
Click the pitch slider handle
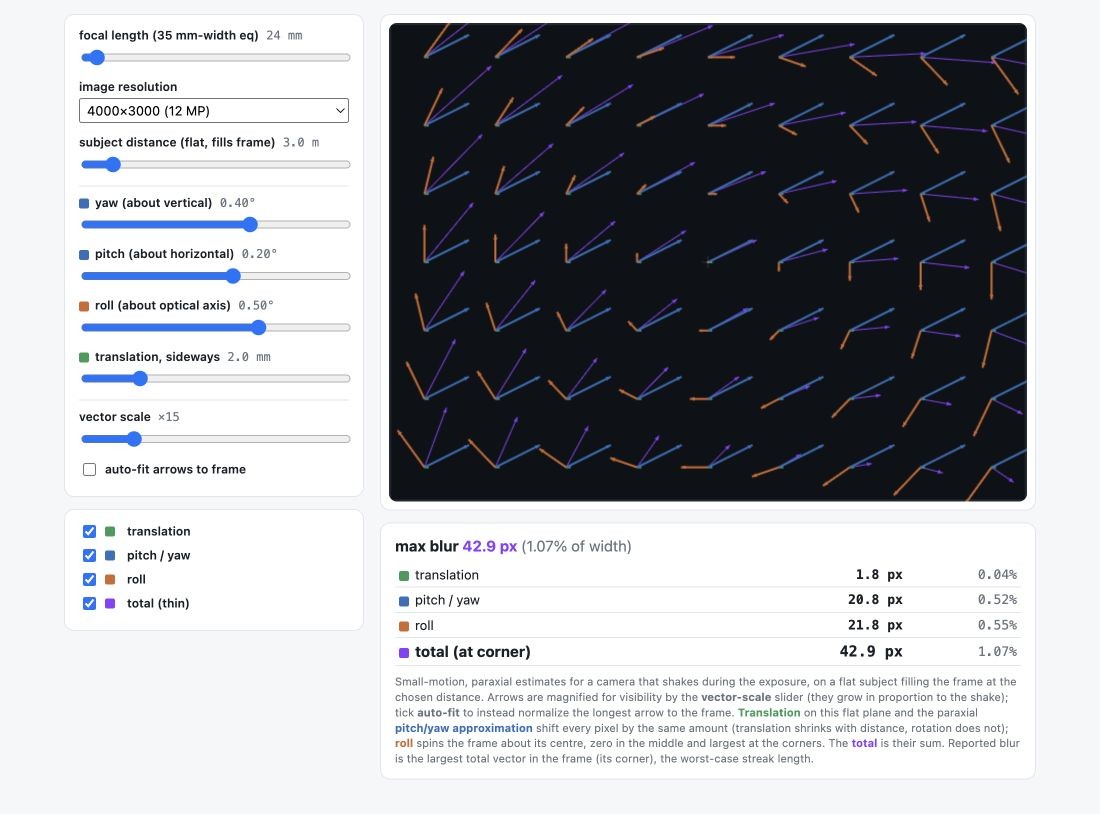(x=234, y=276)
